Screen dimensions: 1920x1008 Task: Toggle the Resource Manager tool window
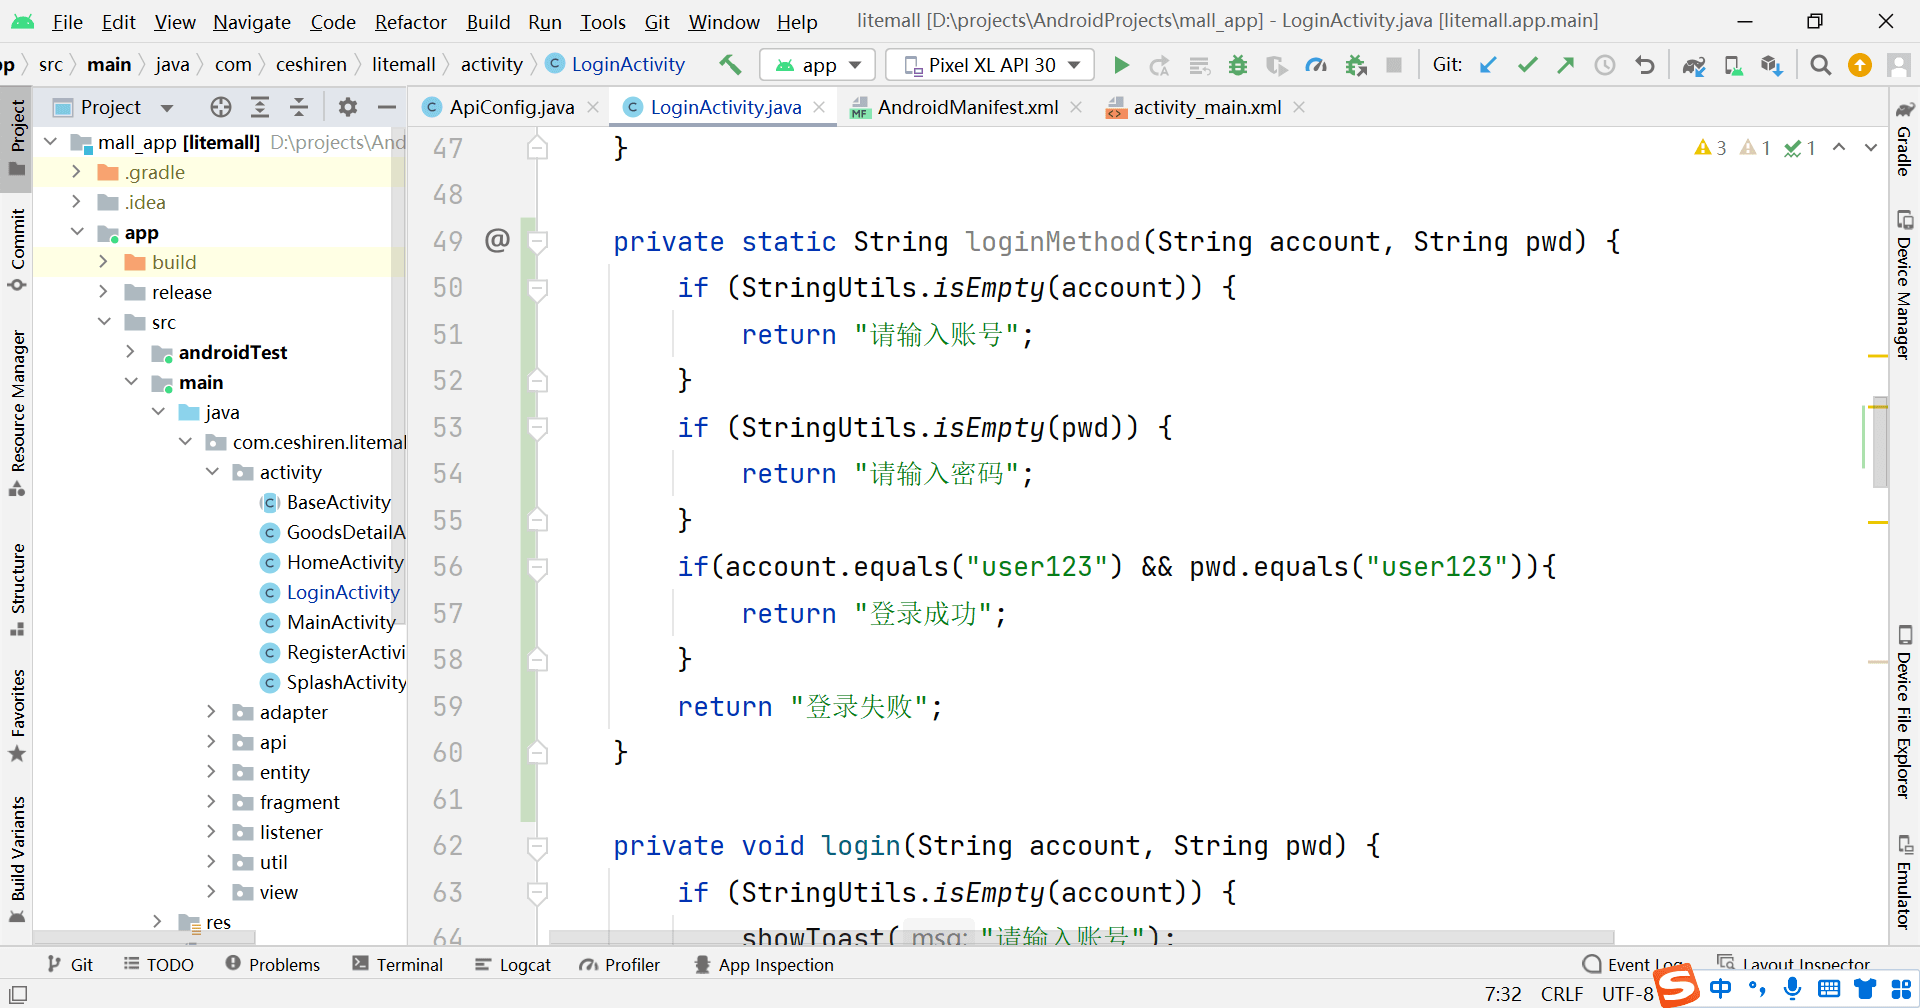point(17,412)
